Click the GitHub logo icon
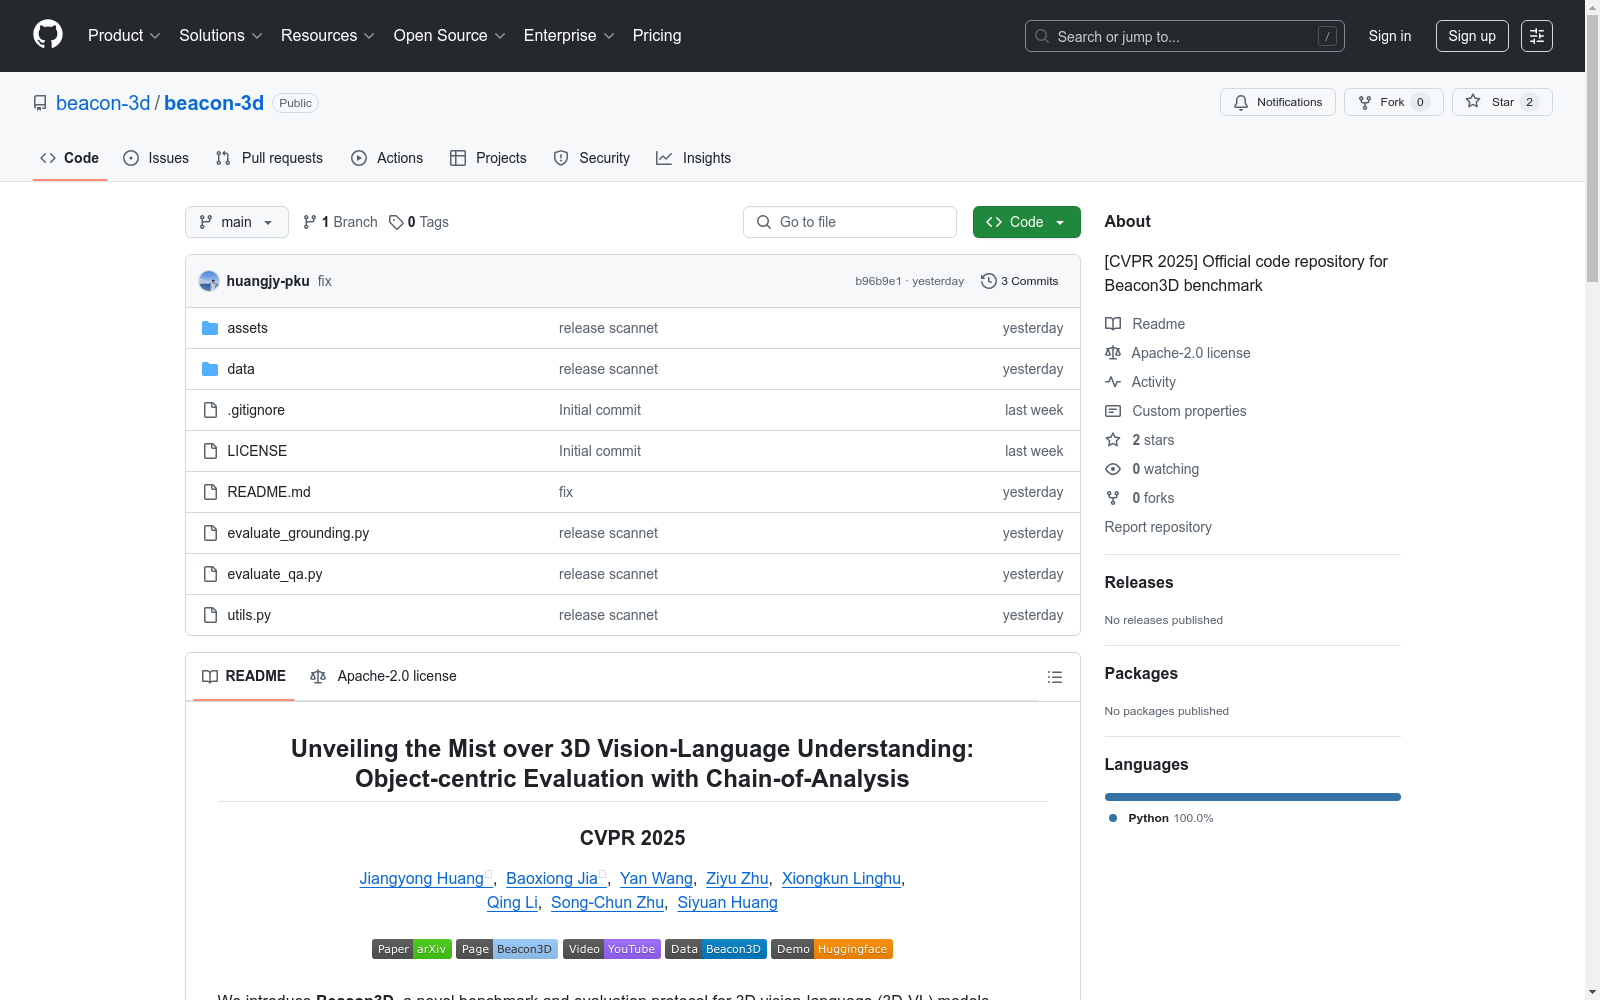 pyautogui.click(x=48, y=35)
